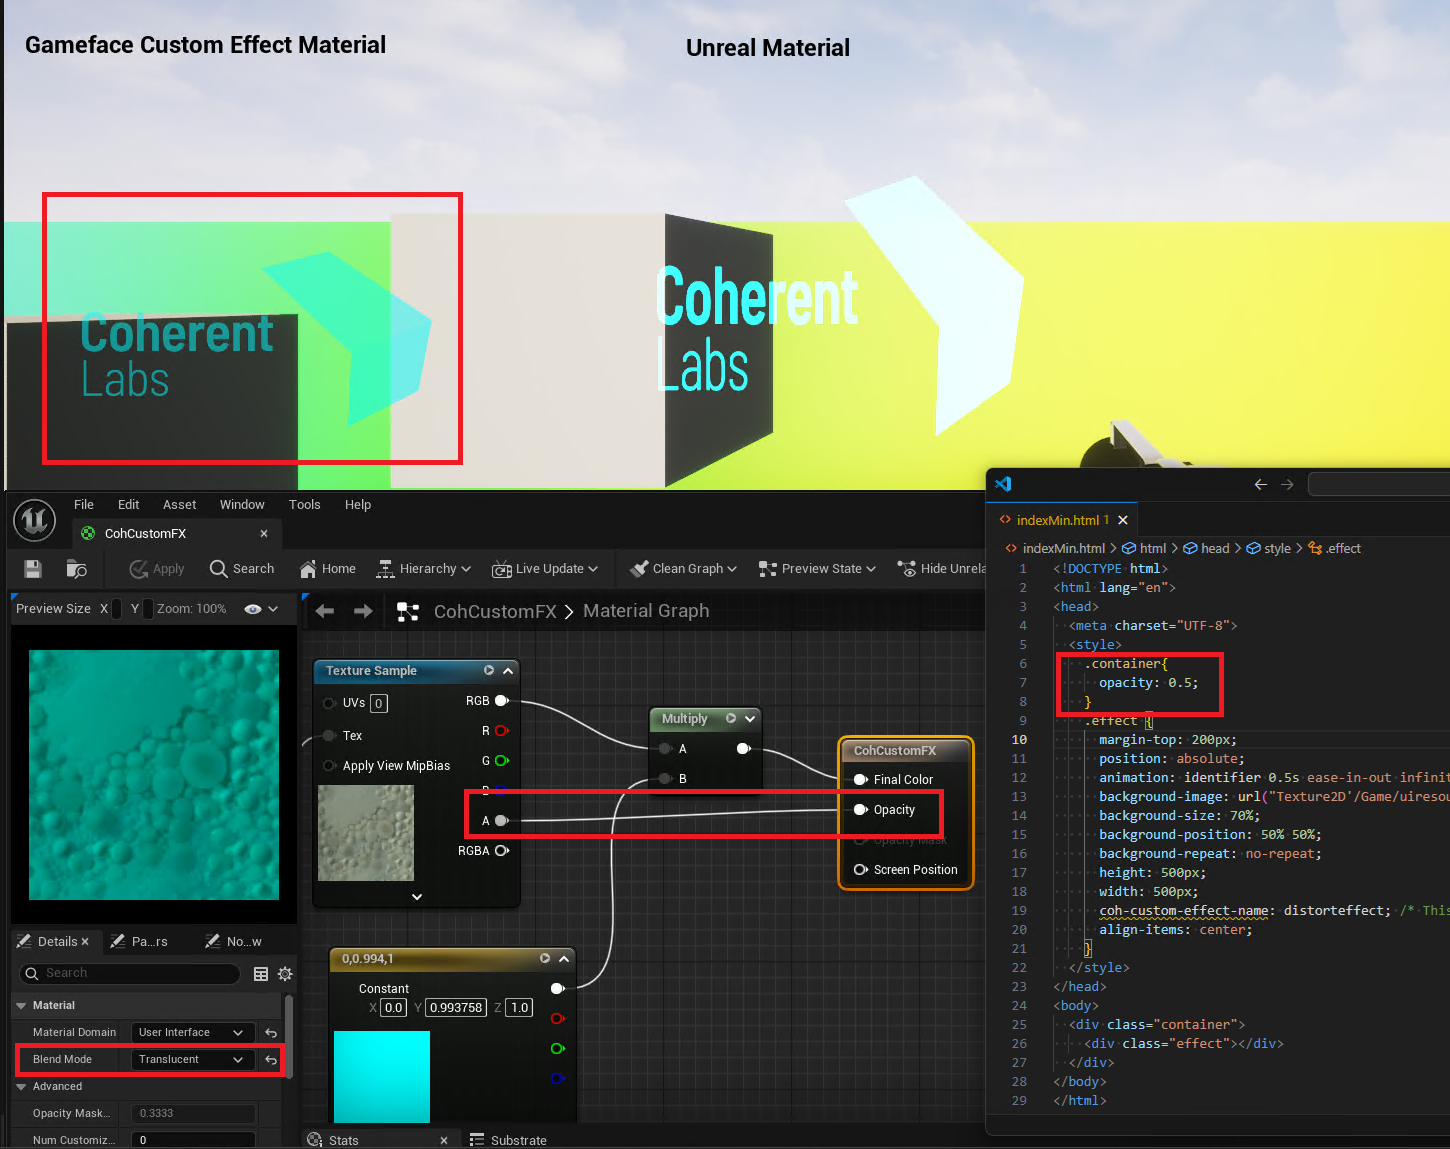
Task: Reset Blend Mode to default arrow
Action: click(x=271, y=1060)
